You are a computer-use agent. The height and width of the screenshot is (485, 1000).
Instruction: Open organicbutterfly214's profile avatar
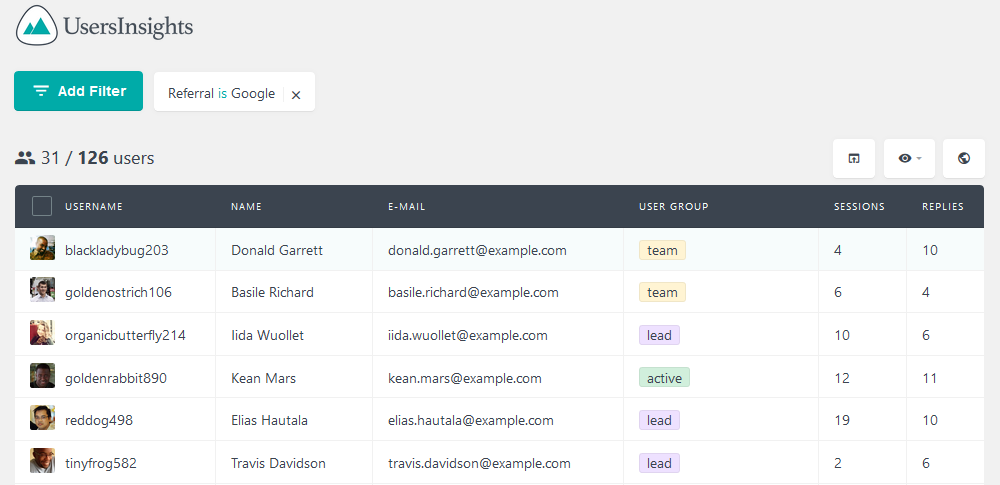(42, 333)
